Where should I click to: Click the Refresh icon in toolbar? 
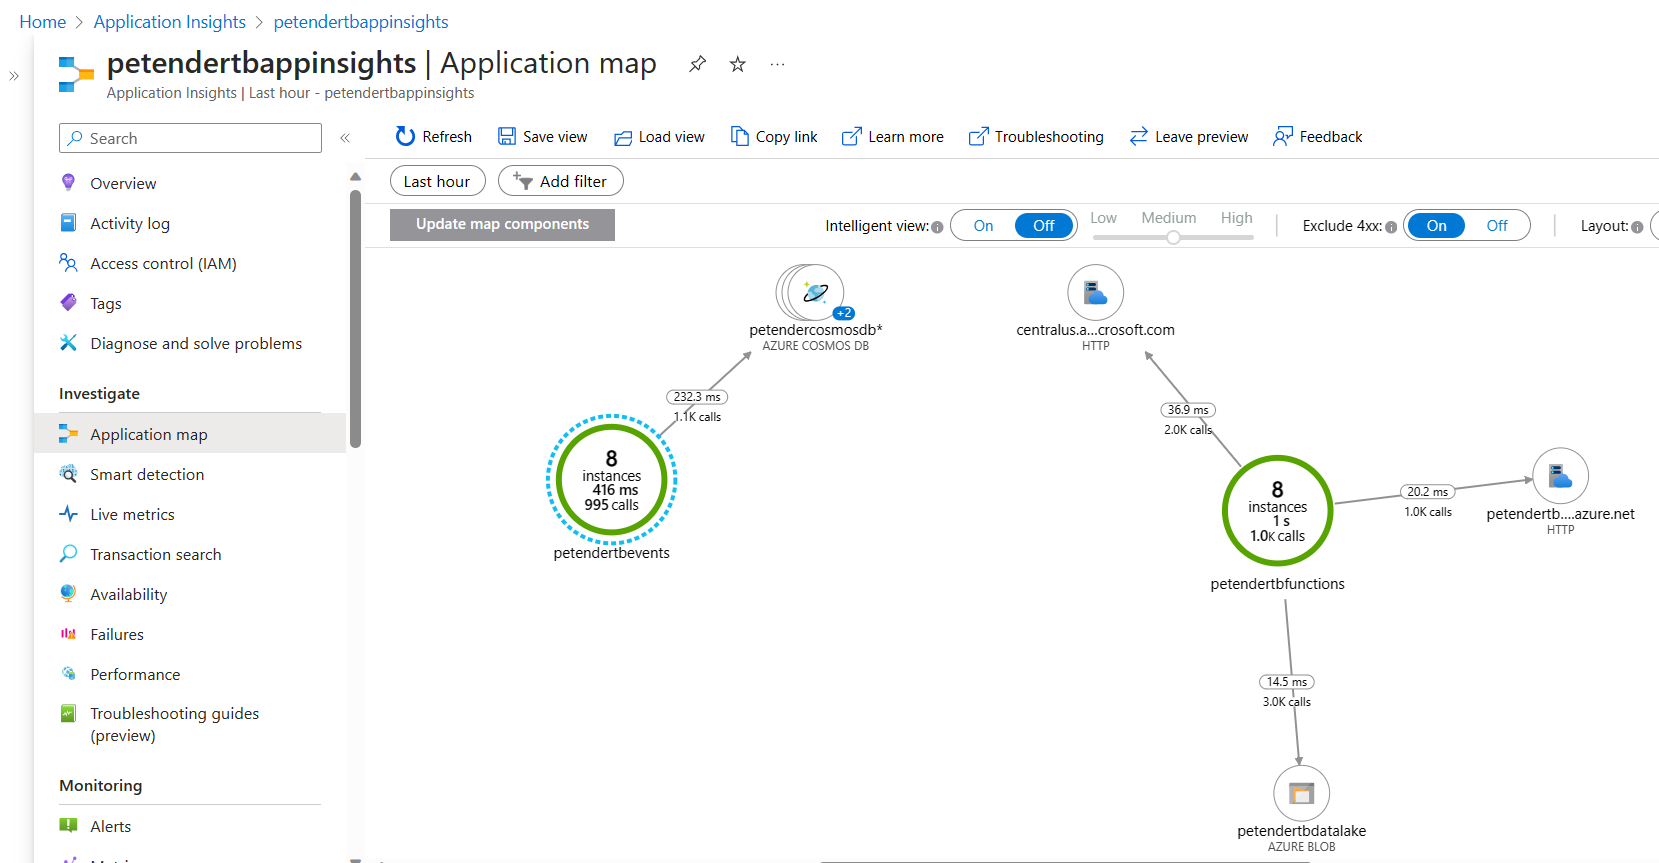pos(405,136)
